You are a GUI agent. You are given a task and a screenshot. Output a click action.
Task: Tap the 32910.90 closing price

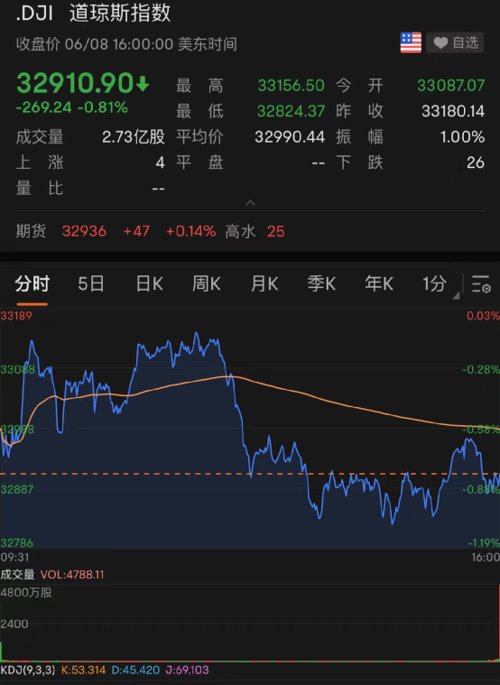[75, 83]
